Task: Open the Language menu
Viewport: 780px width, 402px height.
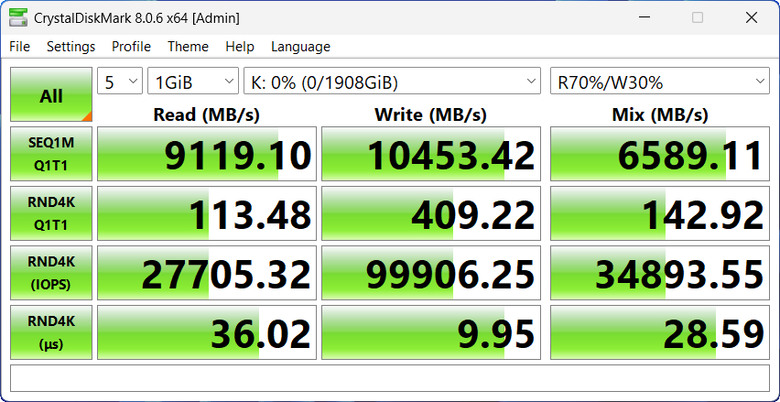Action: (x=300, y=47)
